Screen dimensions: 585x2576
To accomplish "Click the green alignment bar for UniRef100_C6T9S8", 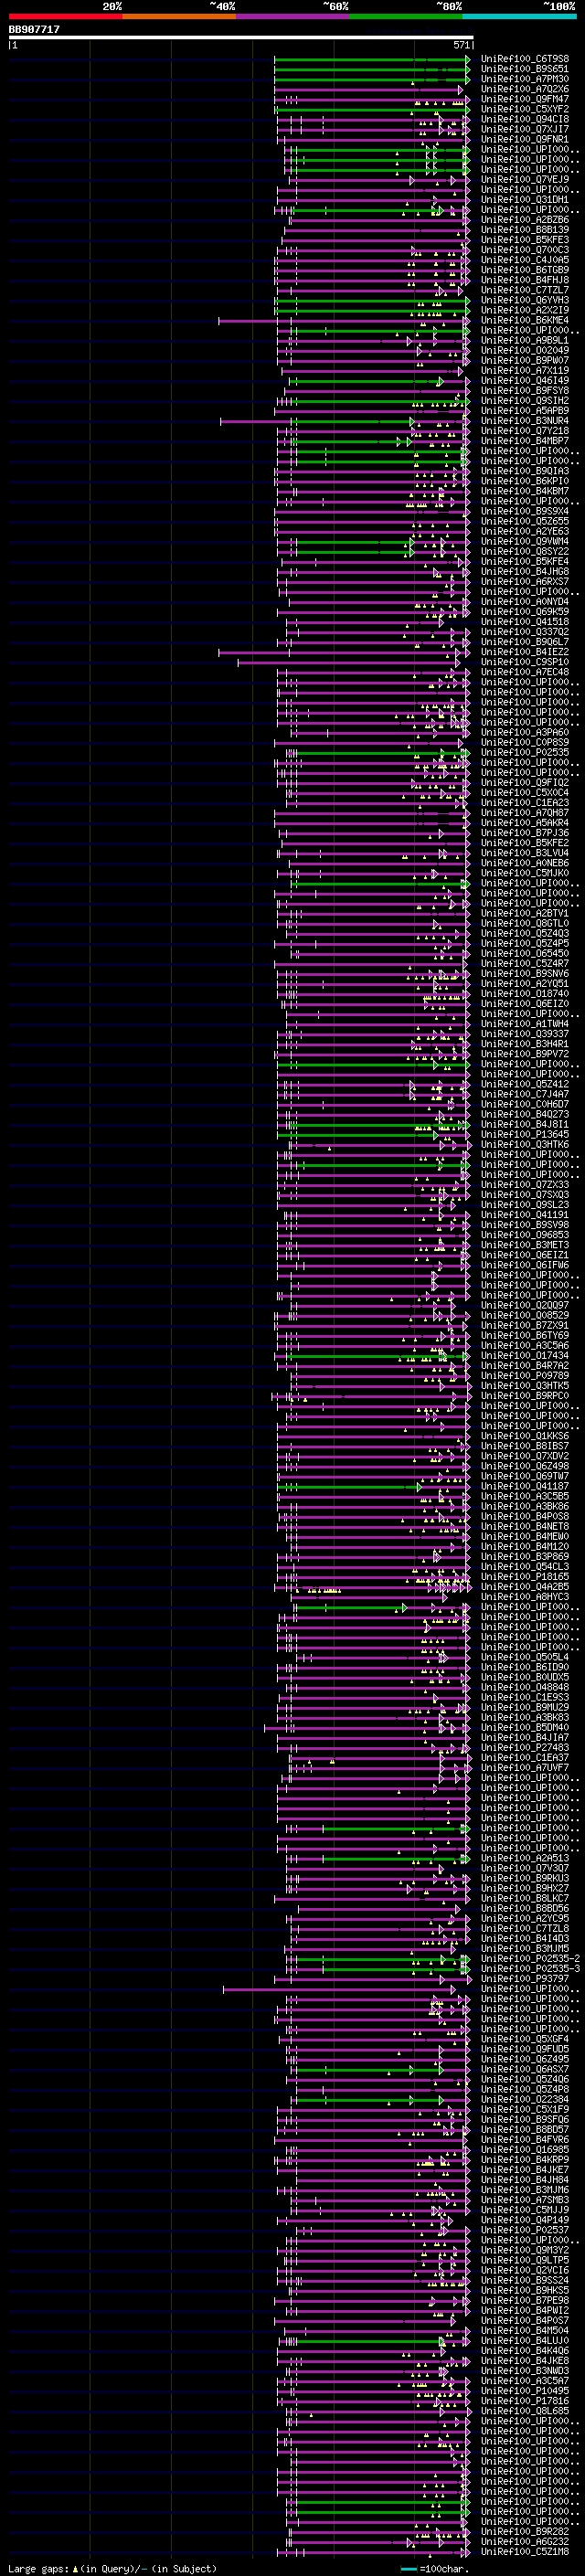I will (x=371, y=59).
